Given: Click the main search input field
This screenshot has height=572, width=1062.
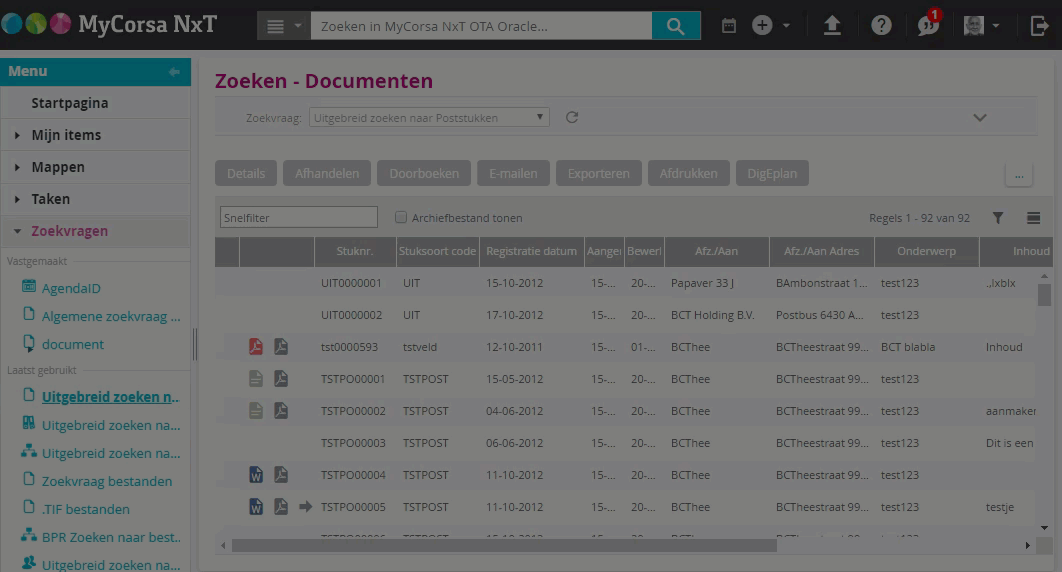Looking at the screenshot, I should pos(482,26).
